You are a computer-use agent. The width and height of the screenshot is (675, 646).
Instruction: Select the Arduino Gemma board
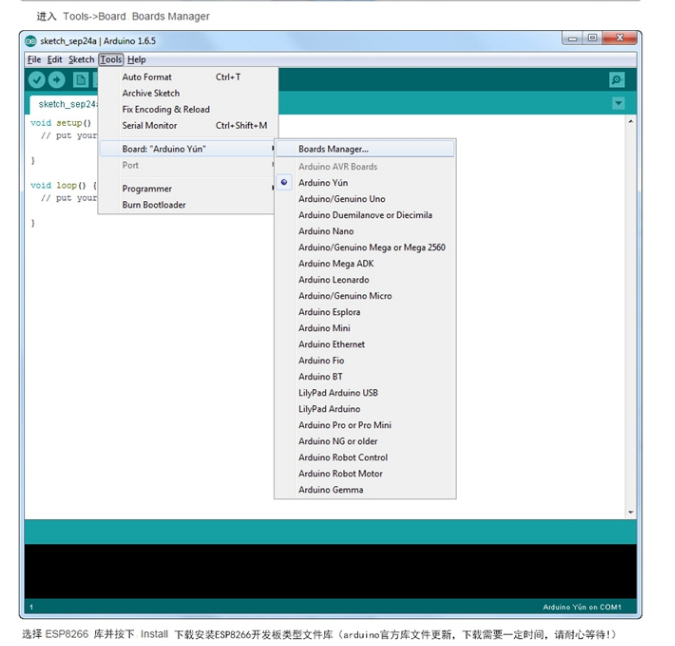[x=365, y=490]
